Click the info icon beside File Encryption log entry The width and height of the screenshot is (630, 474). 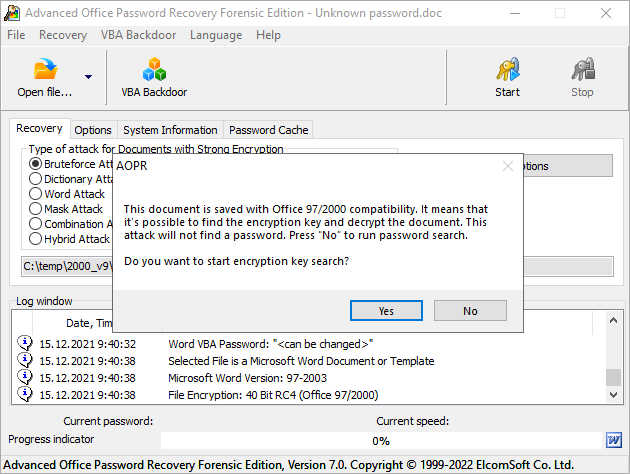25,395
